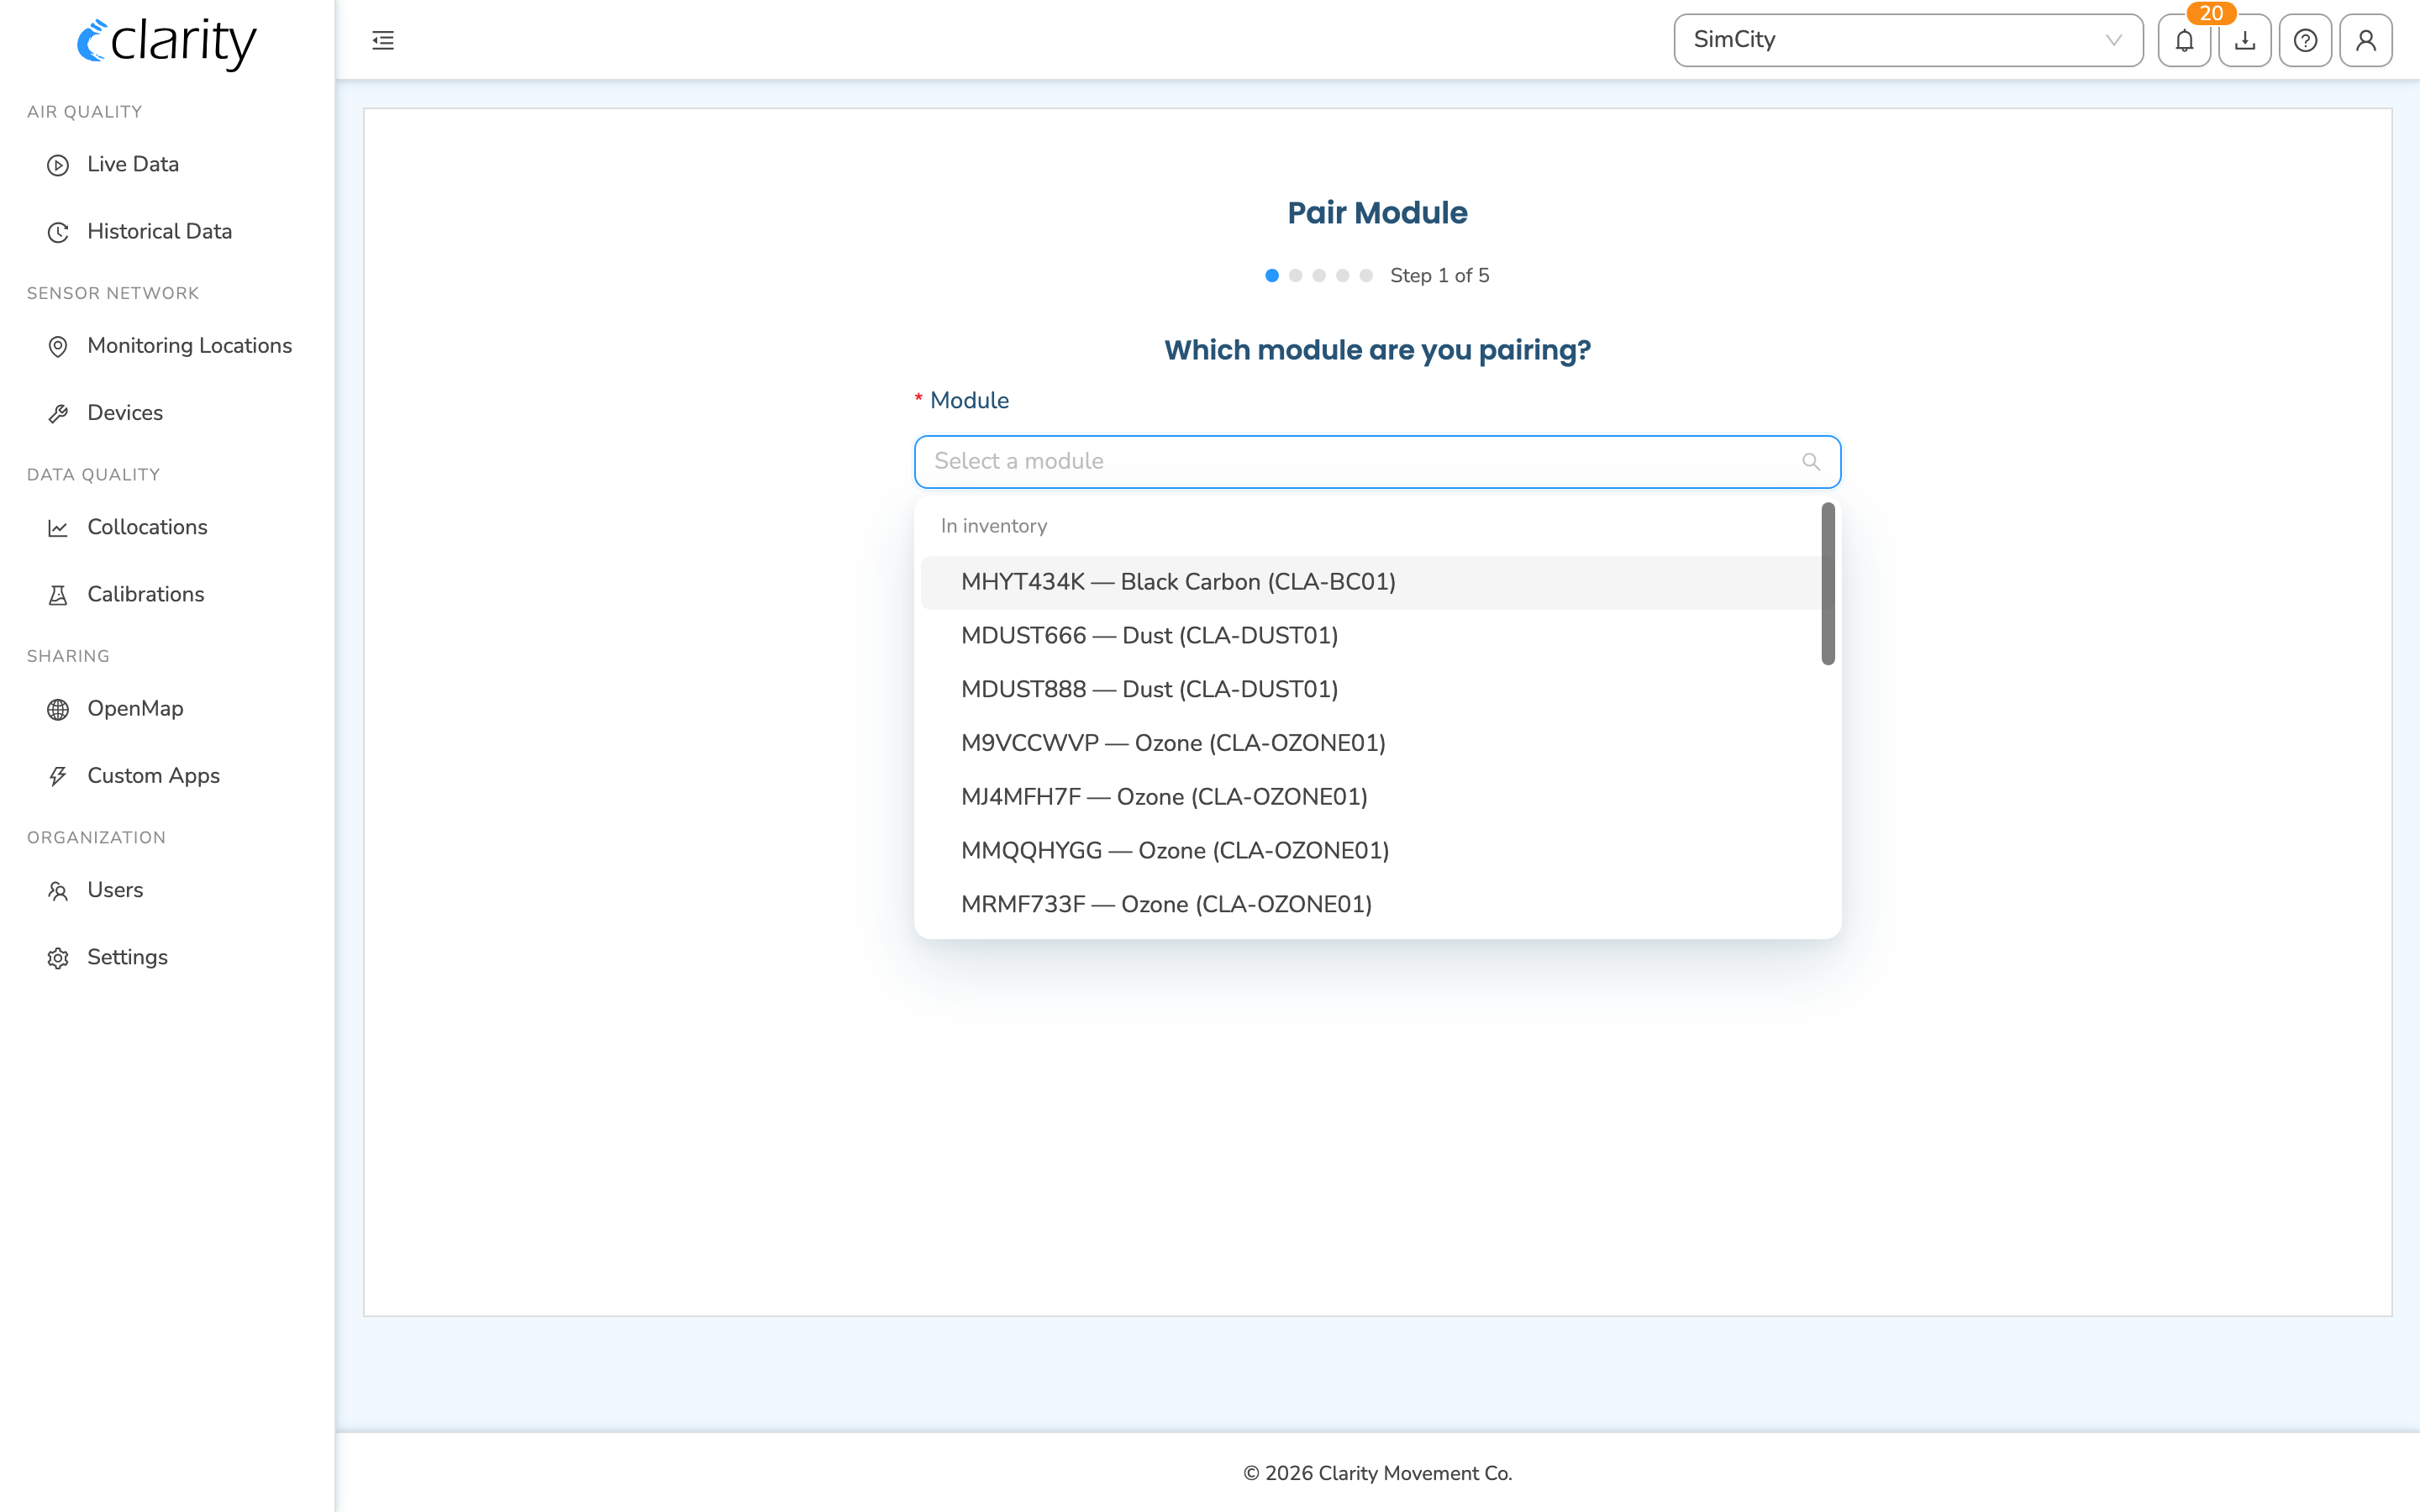The height and width of the screenshot is (1512, 2420).
Task: Click the orange 20 notification badge
Action: point(2211,13)
